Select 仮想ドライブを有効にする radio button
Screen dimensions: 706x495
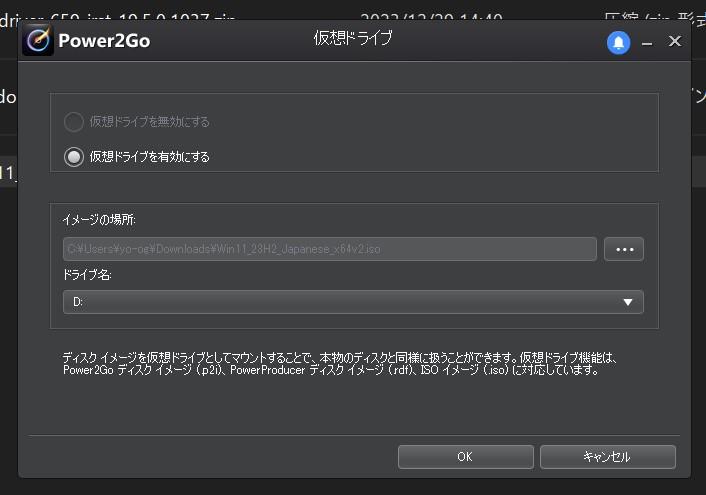point(74,157)
